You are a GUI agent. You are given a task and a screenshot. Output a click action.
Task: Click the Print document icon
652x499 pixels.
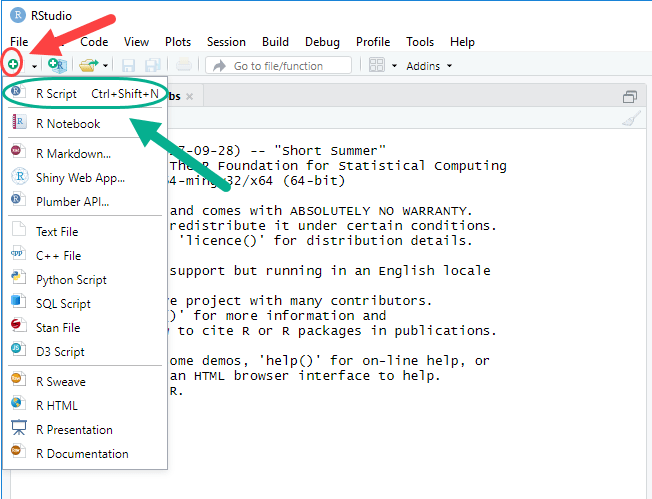pos(183,65)
